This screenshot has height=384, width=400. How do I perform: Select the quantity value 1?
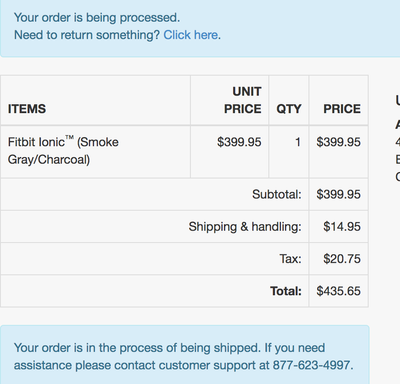(298, 142)
